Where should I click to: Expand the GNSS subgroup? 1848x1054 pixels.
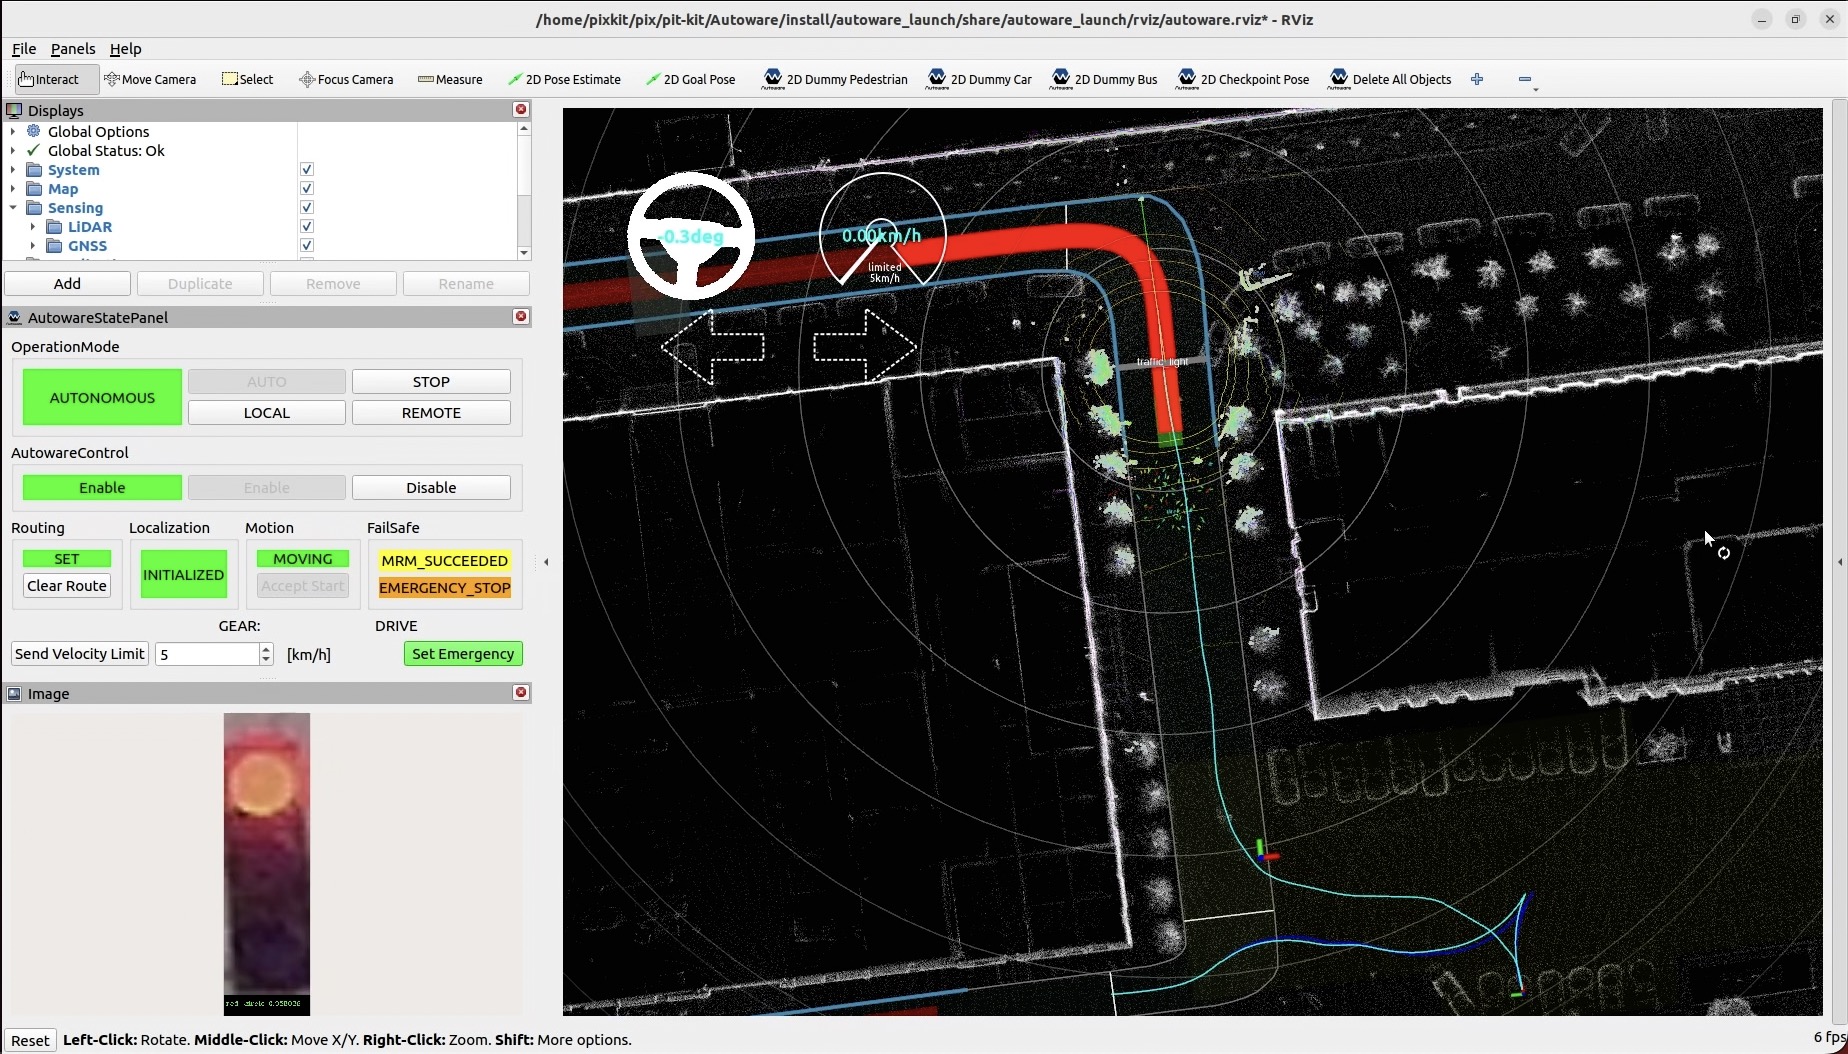pyautogui.click(x=32, y=246)
